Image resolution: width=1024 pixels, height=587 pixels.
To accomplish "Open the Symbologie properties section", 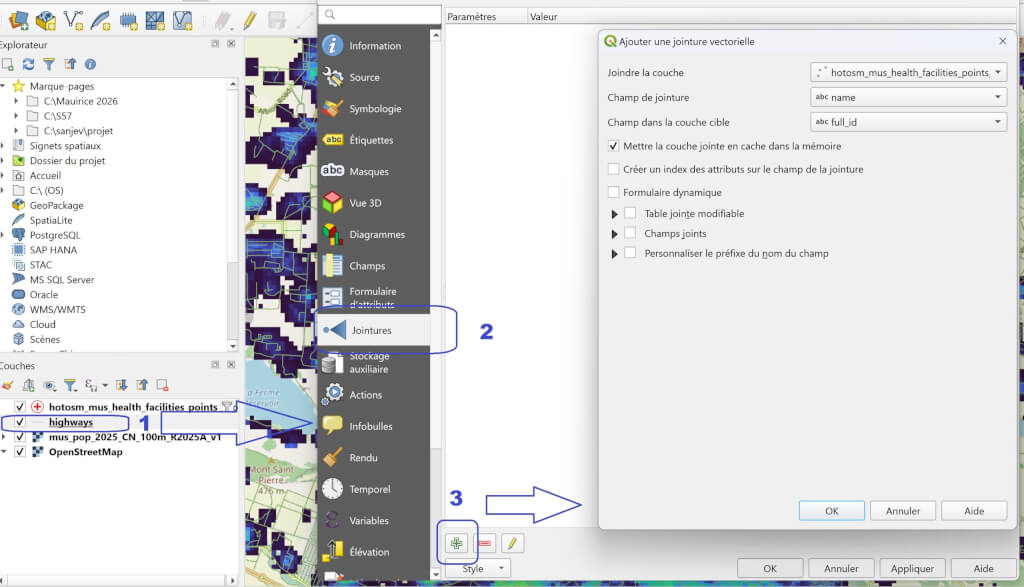I will click(x=374, y=109).
